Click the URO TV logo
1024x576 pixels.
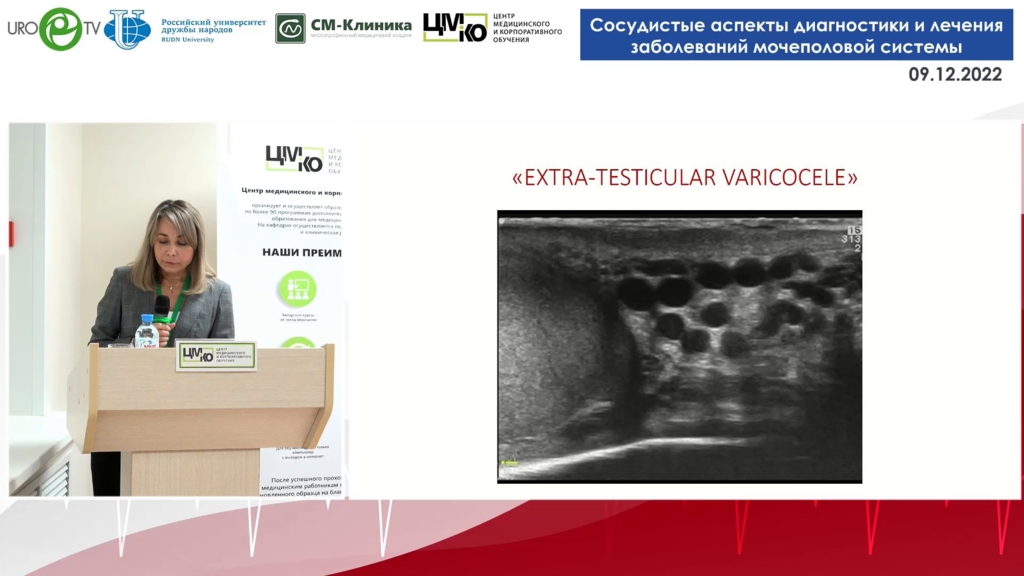click(x=55, y=28)
